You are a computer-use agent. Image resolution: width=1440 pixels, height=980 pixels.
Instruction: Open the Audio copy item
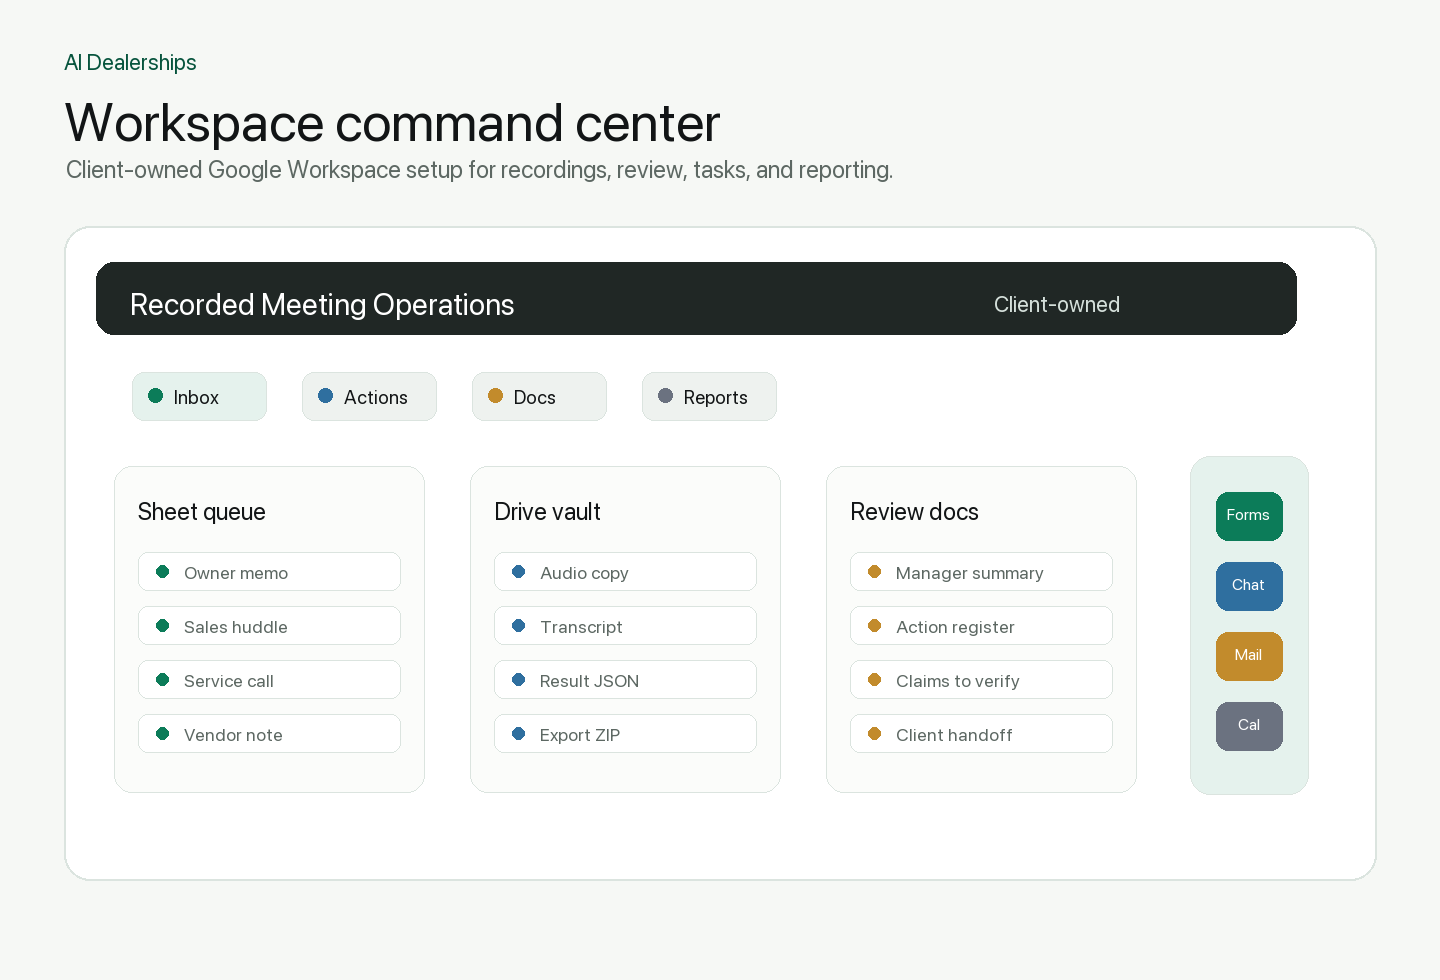625,572
